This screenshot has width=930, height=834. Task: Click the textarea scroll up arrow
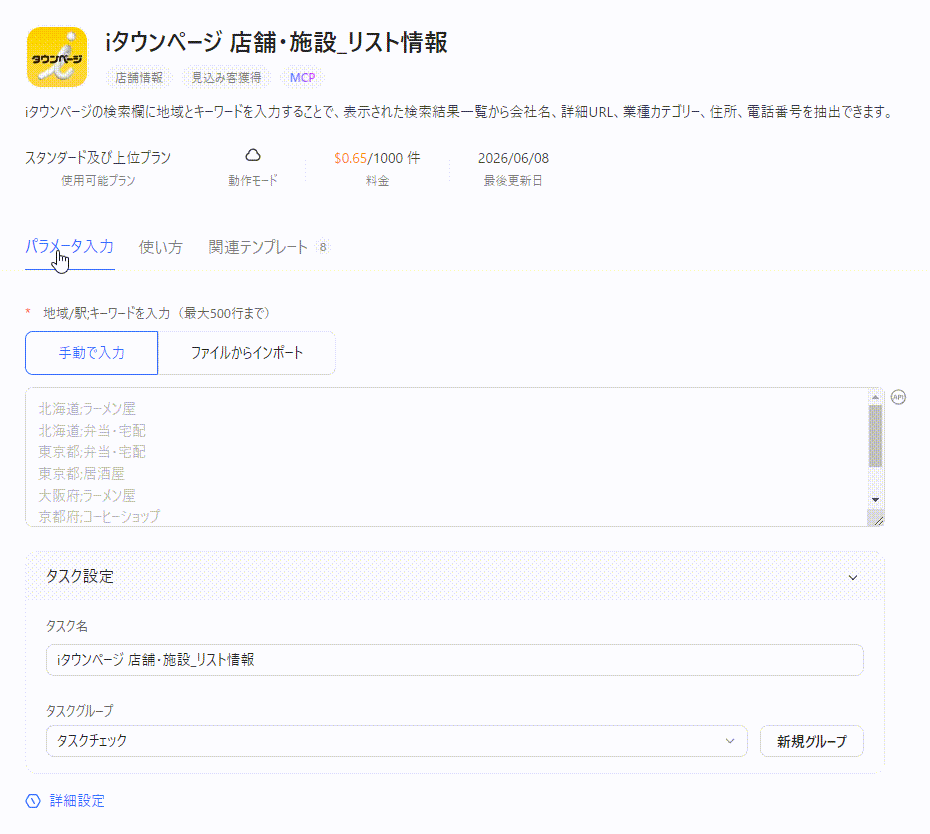click(875, 397)
